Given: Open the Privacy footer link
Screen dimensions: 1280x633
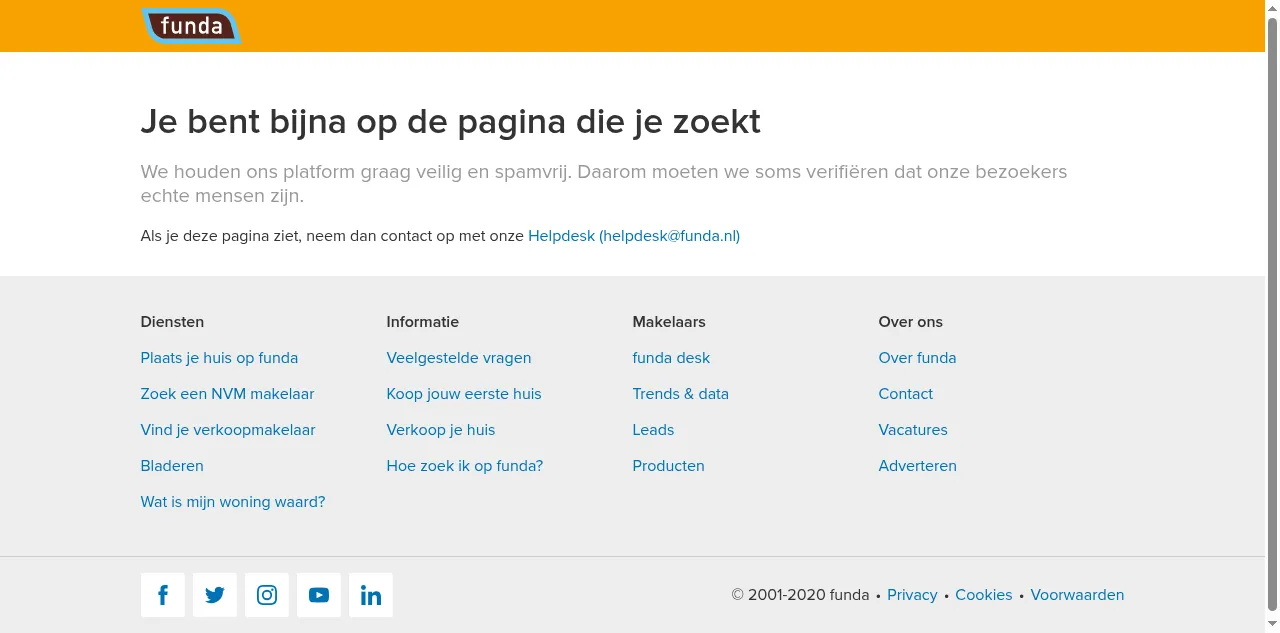Looking at the screenshot, I should click(x=912, y=595).
